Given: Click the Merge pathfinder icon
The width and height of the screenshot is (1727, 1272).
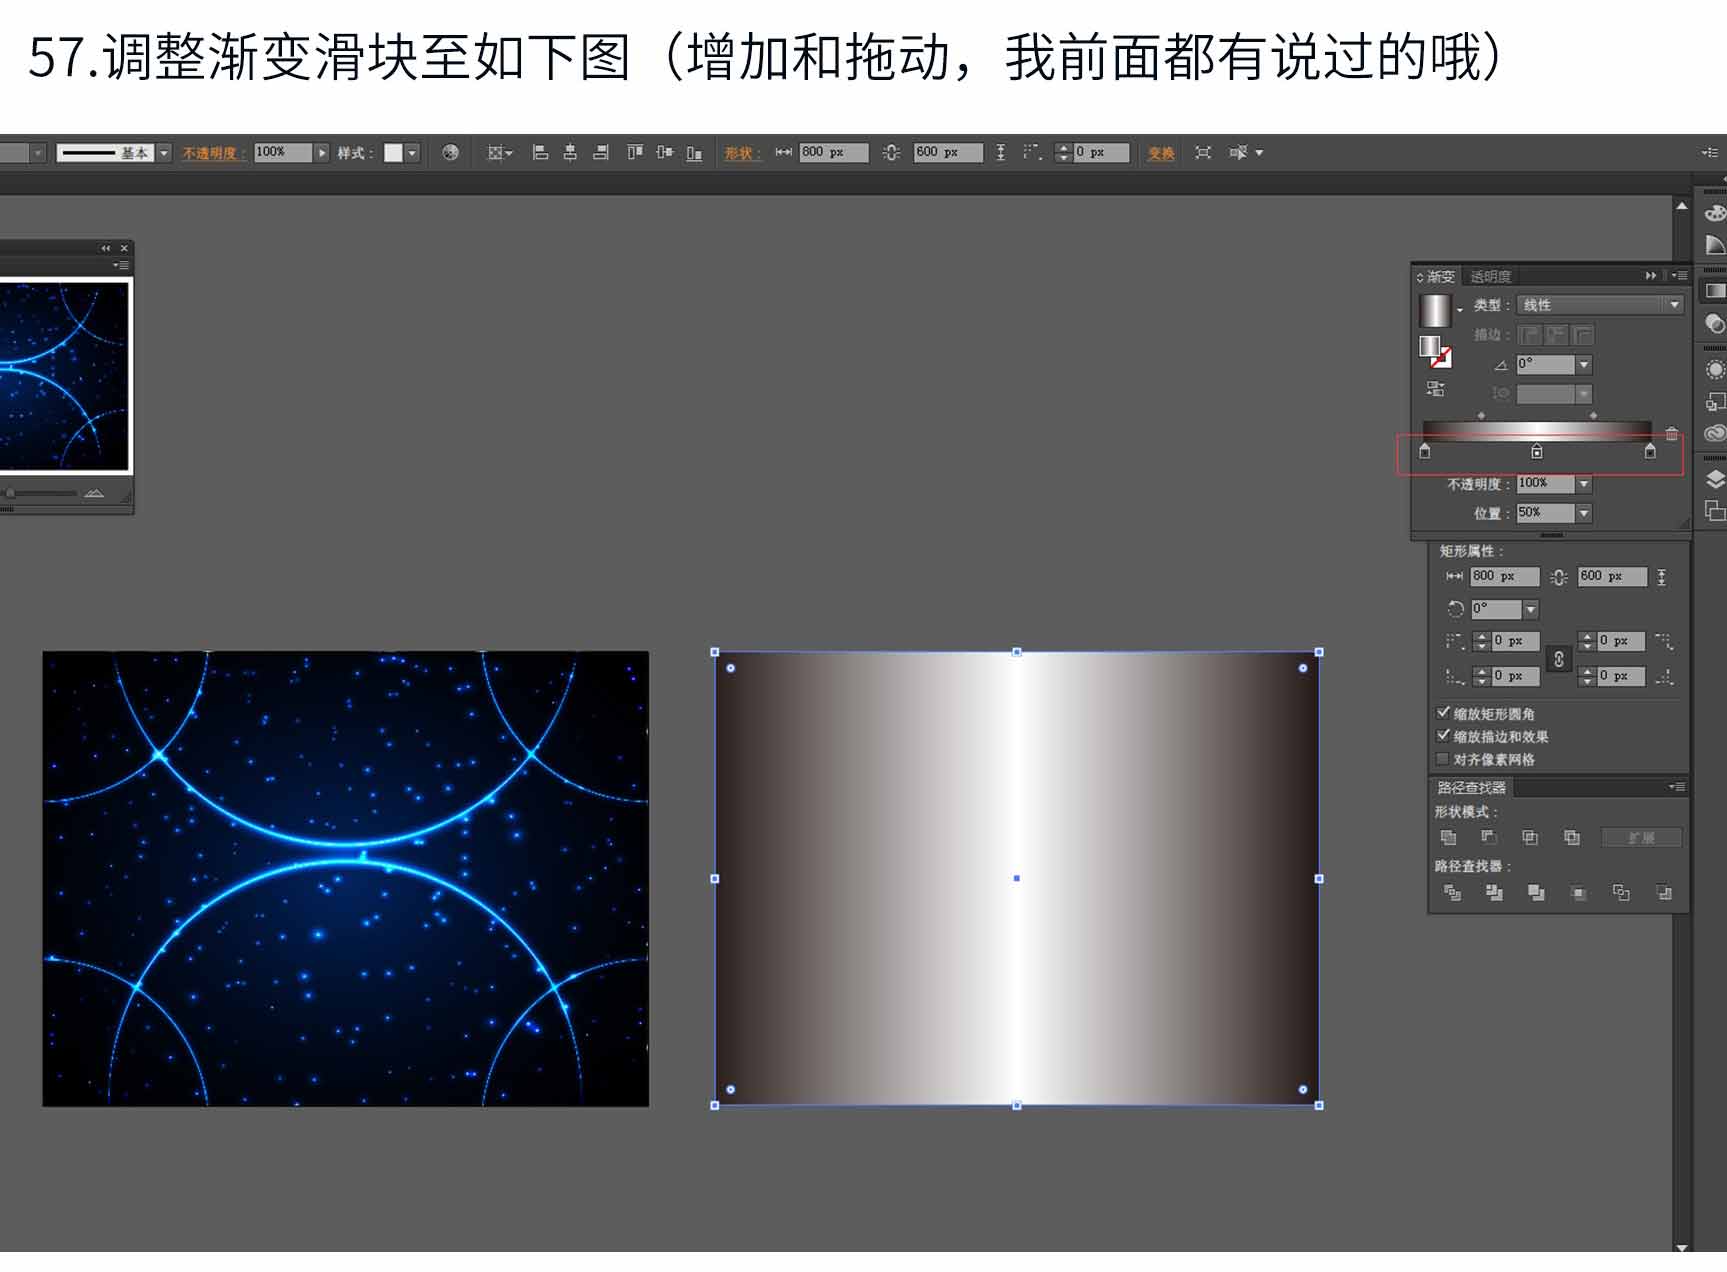Looking at the screenshot, I should [x=1536, y=893].
